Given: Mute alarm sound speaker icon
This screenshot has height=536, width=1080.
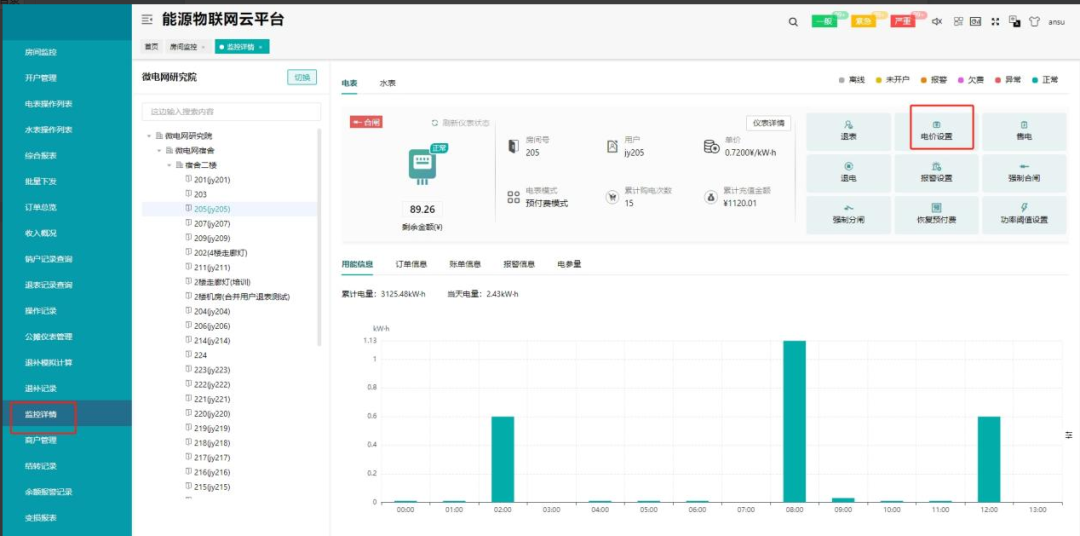Looking at the screenshot, I should coord(937,21).
